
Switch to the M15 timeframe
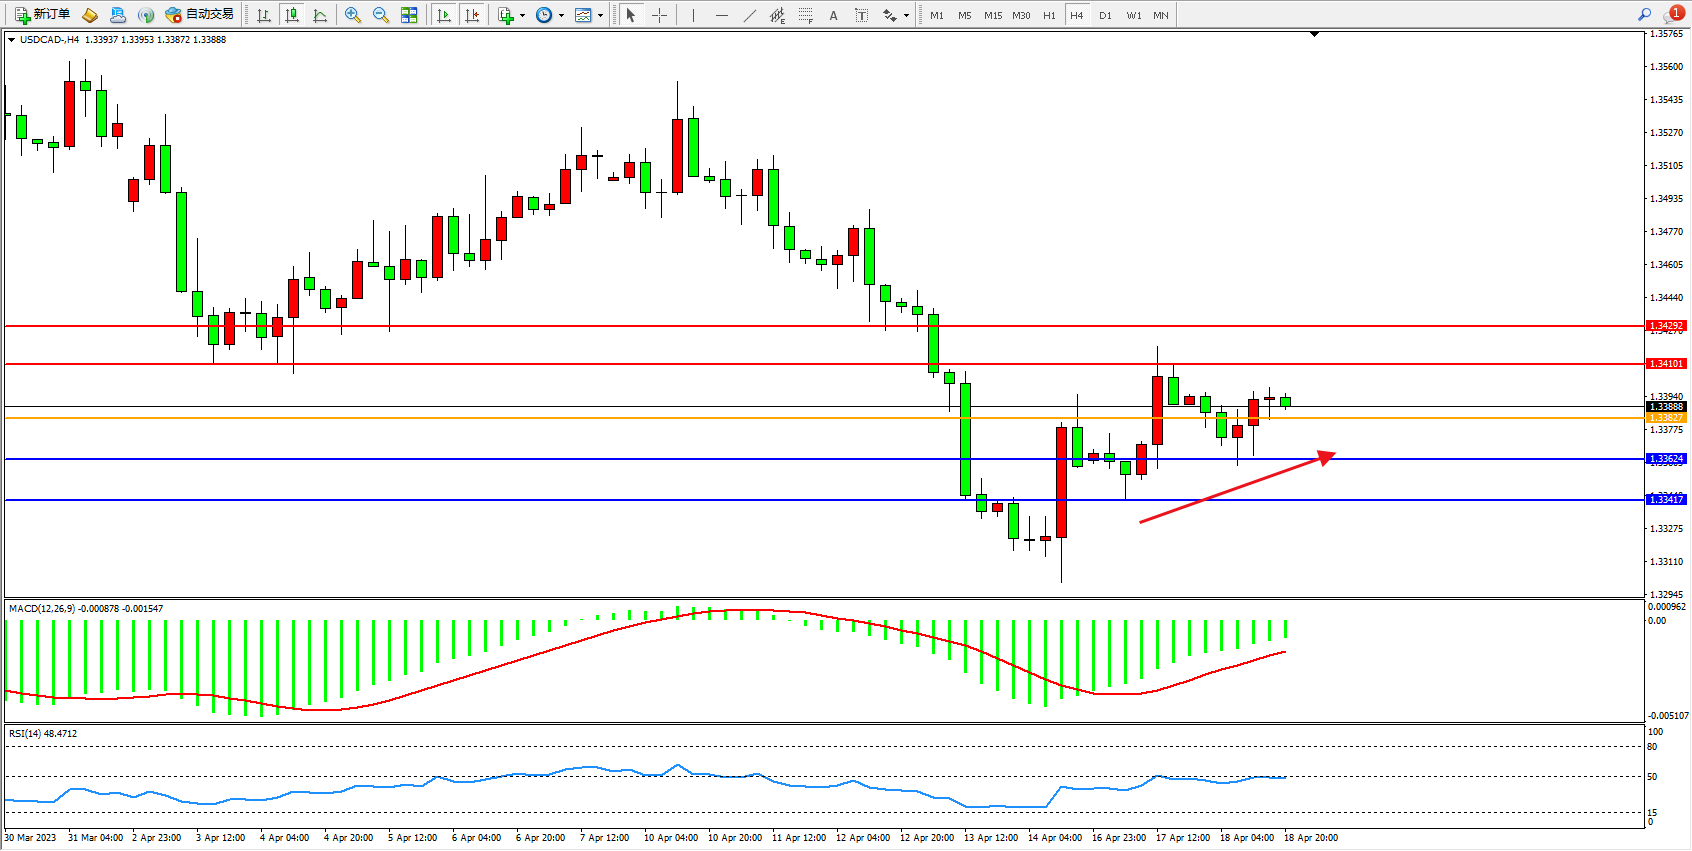coord(992,15)
